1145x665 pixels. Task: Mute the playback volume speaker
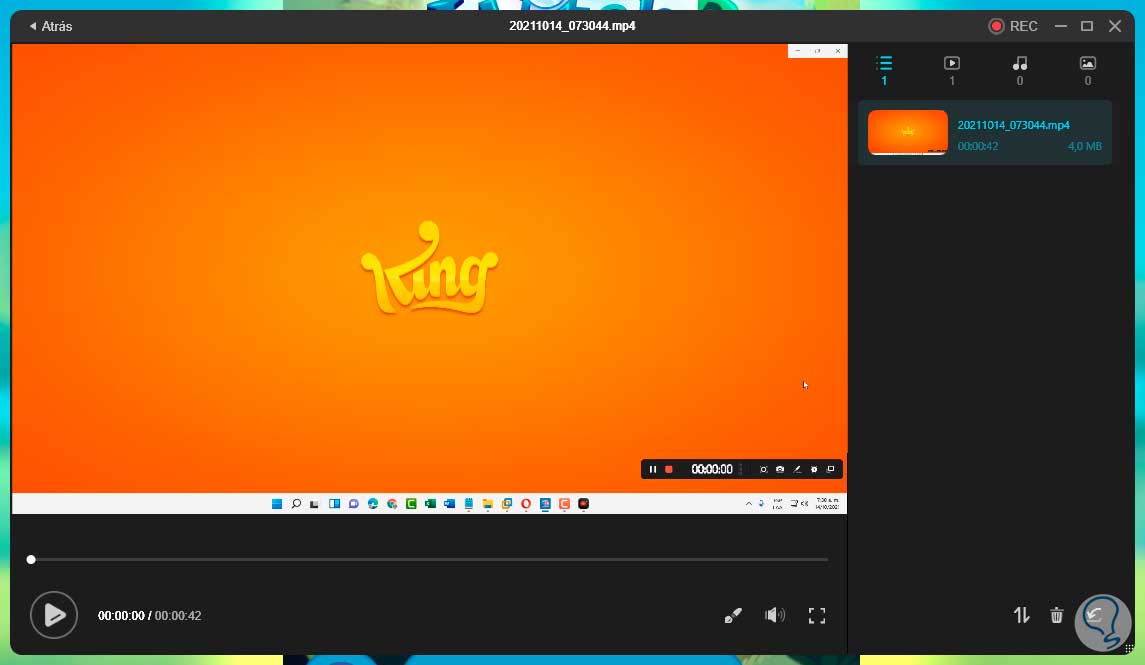tap(775, 615)
